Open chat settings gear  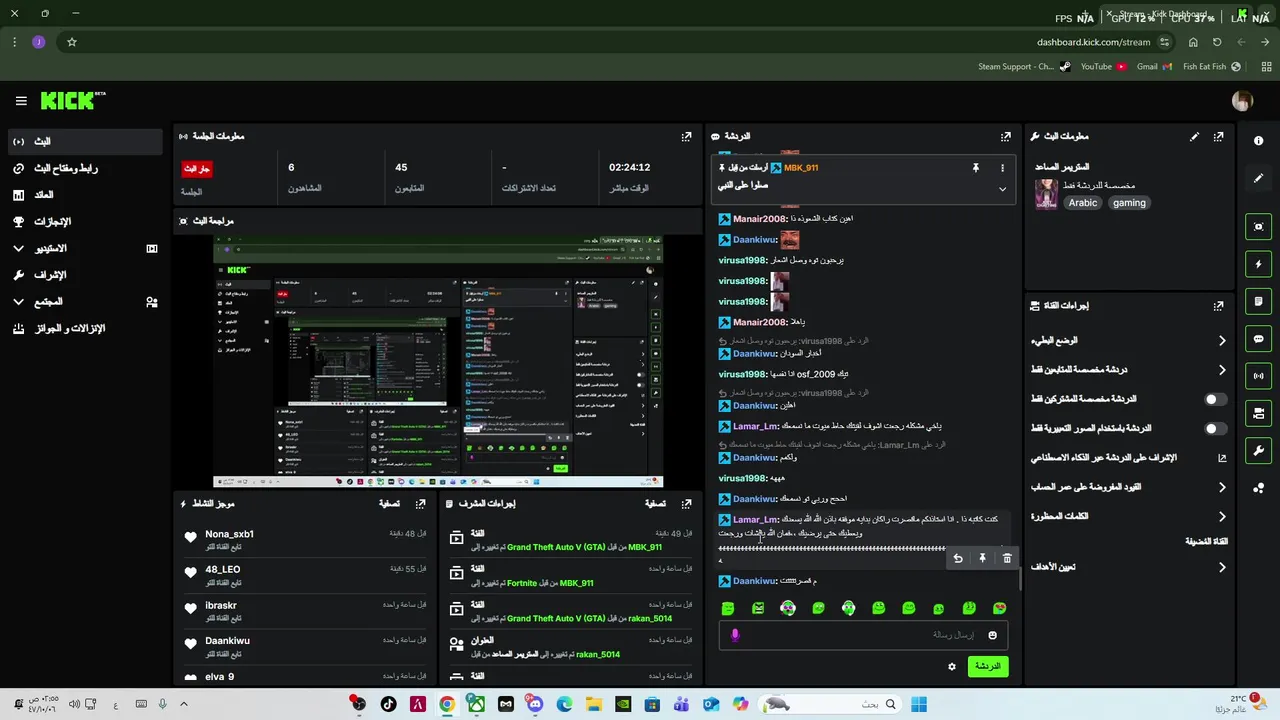click(952, 667)
